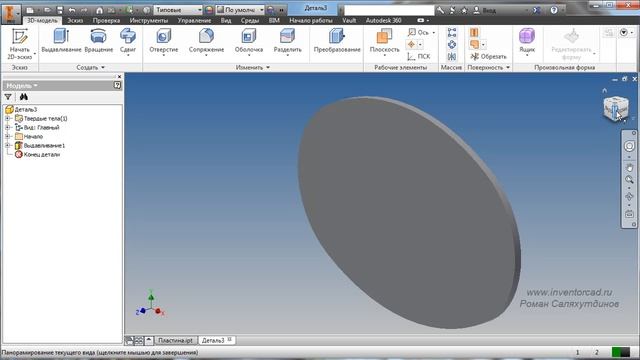This screenshot has width=640, height=360.
Task: Click the ViewCube in the viewport
Action: pyautogui.click(x=616, y=109)
